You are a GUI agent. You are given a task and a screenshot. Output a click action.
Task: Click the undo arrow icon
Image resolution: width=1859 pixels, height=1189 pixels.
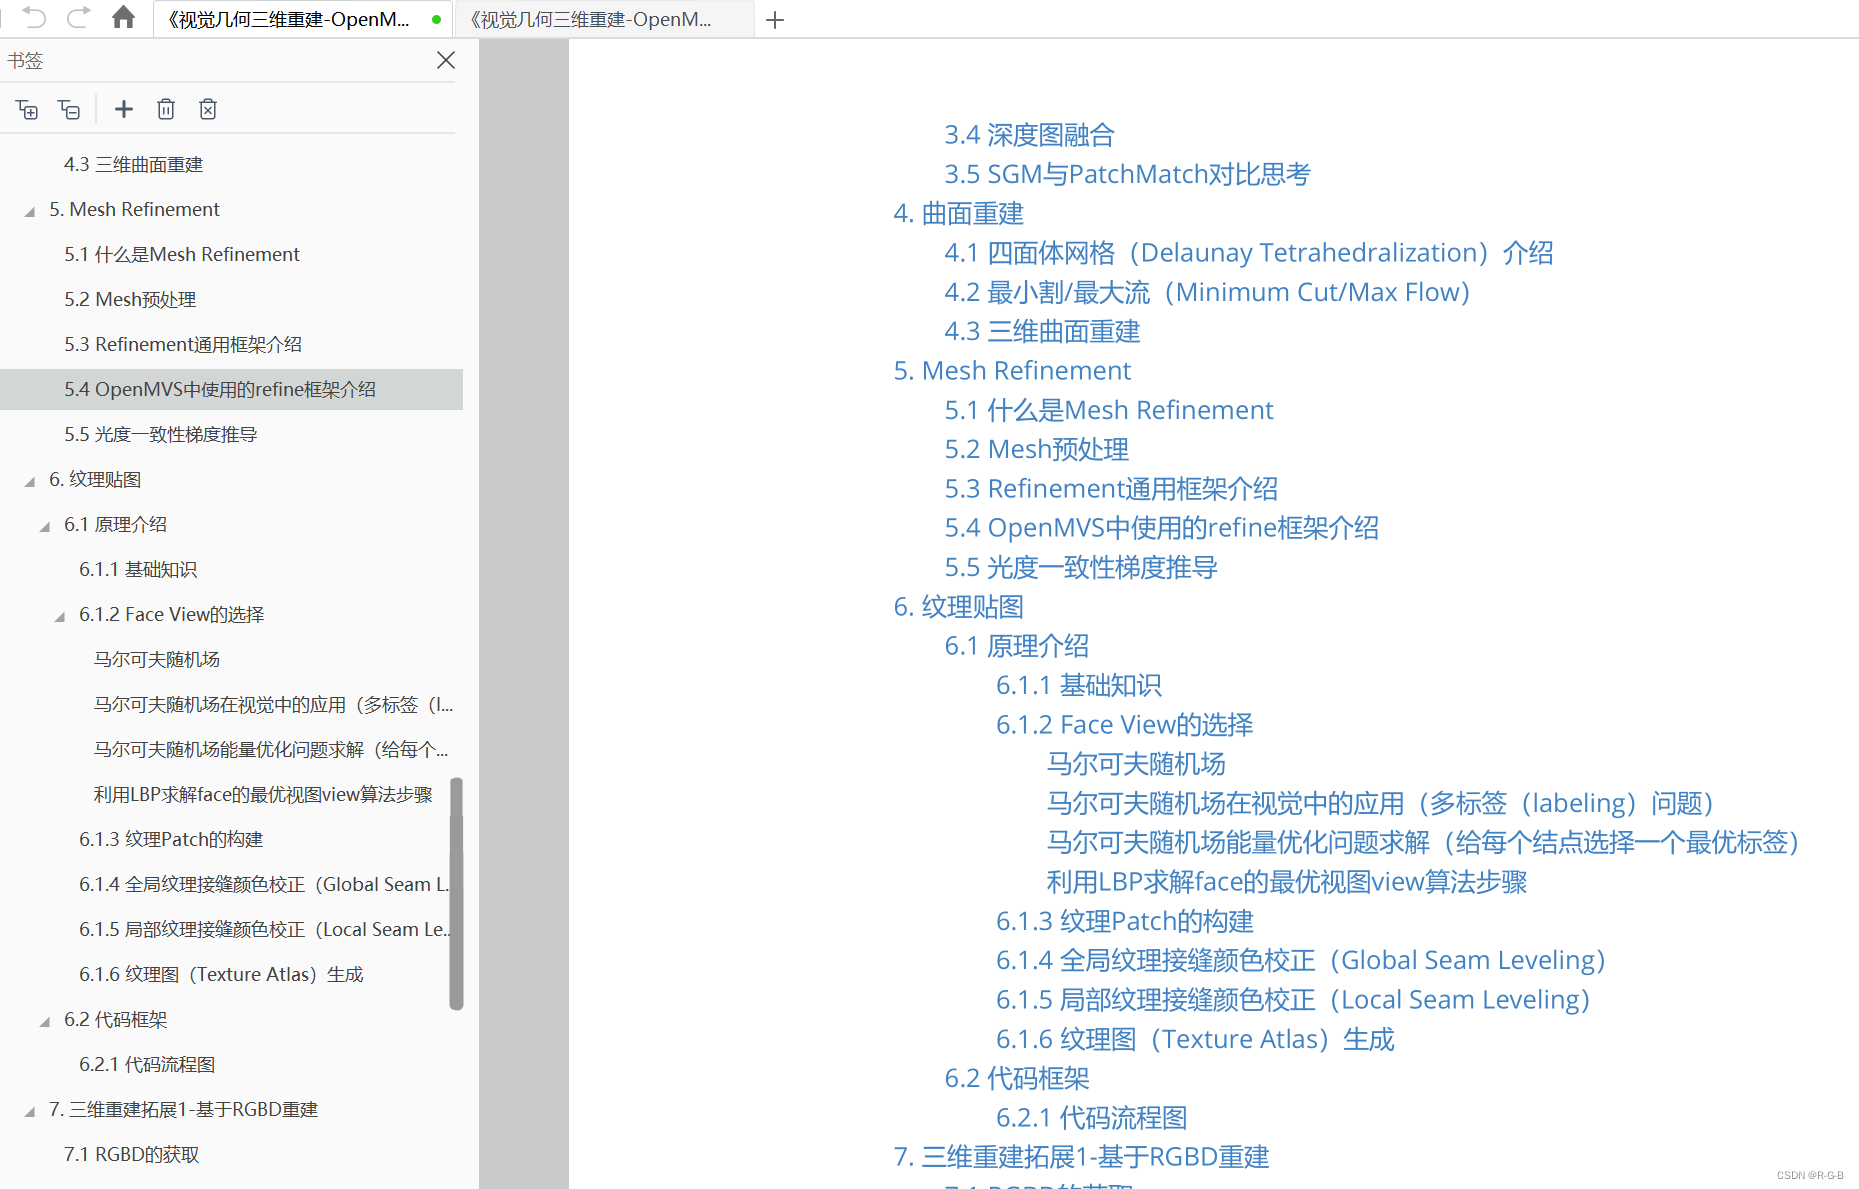[34, 17]
